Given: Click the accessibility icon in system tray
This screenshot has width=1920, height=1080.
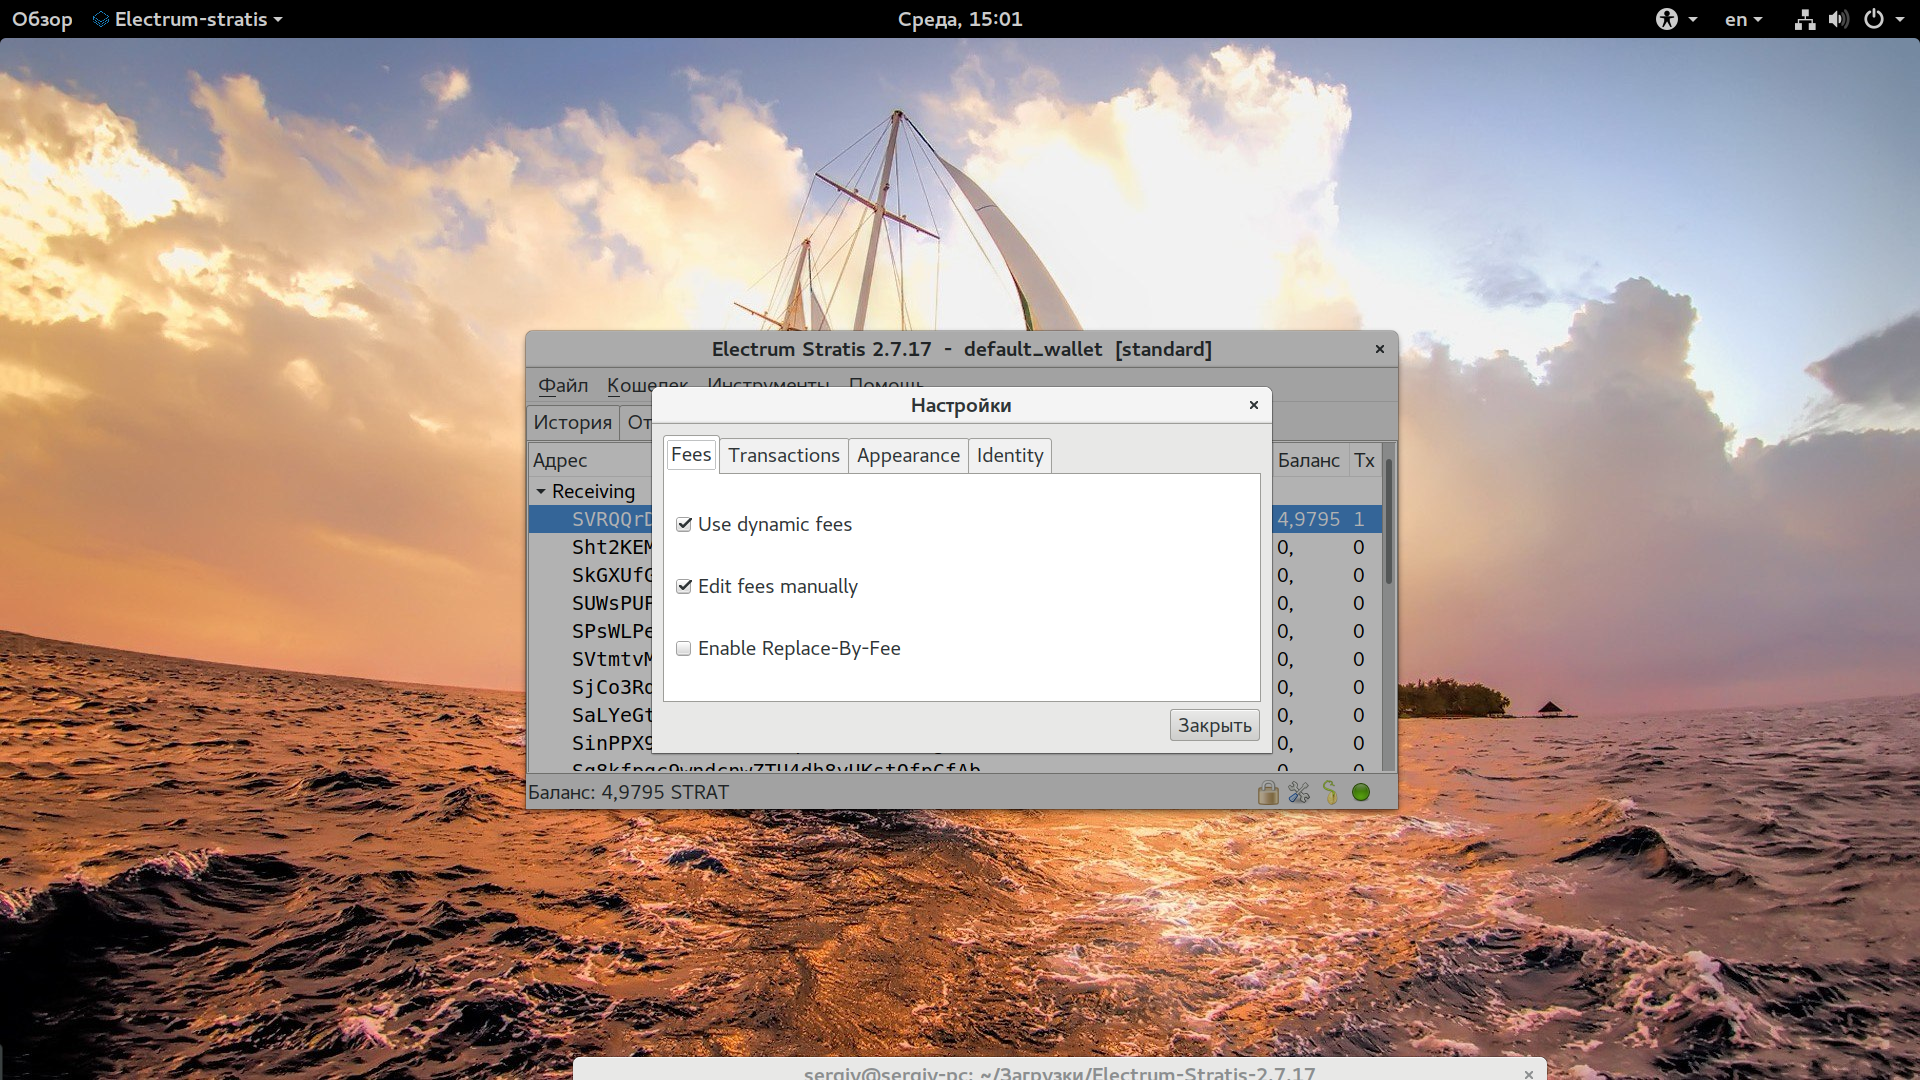Looking at the screenshot, I should [x=1668, y=17].
